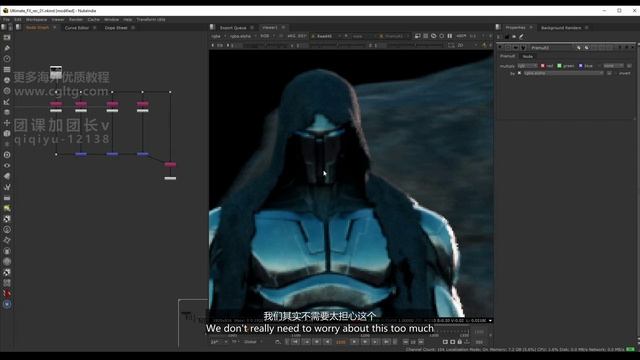Screen dimensions: 640x360
Task: Open the Render menu
Action: coord(76,20)
